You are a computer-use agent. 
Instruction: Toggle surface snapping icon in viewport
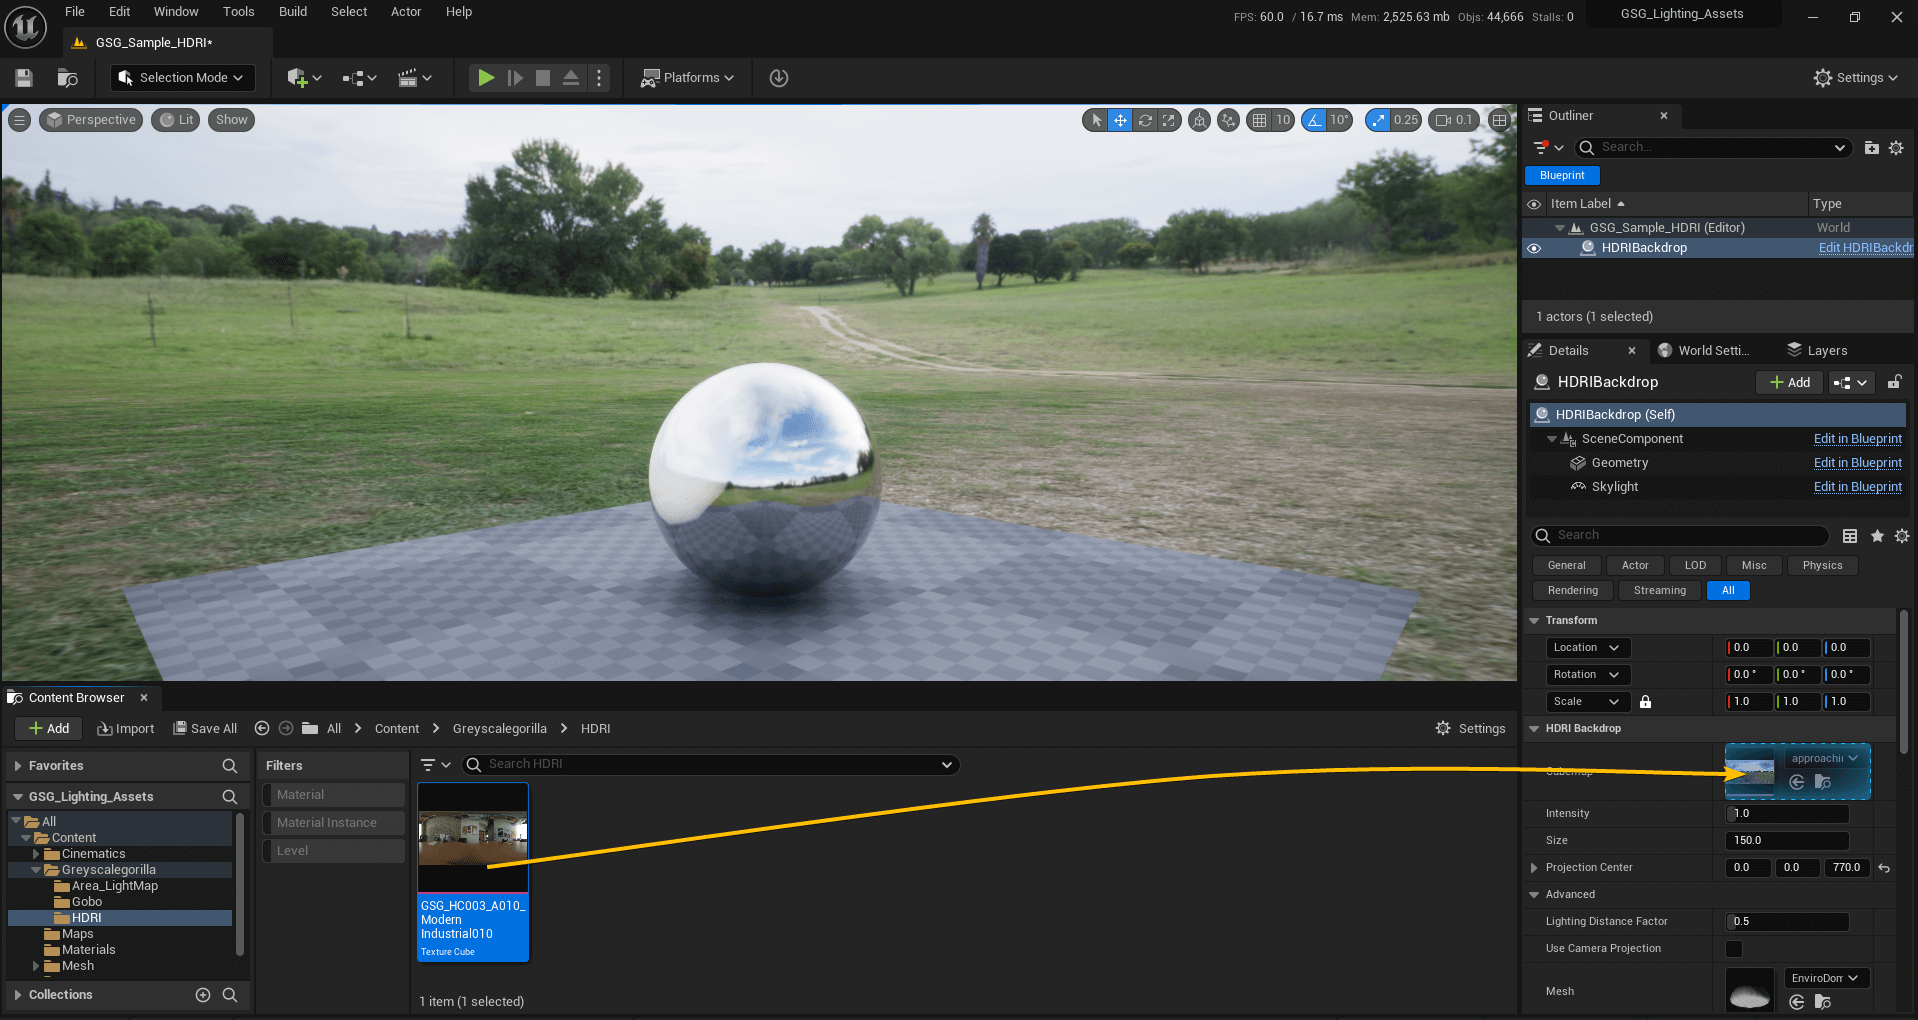(1228, 120)
